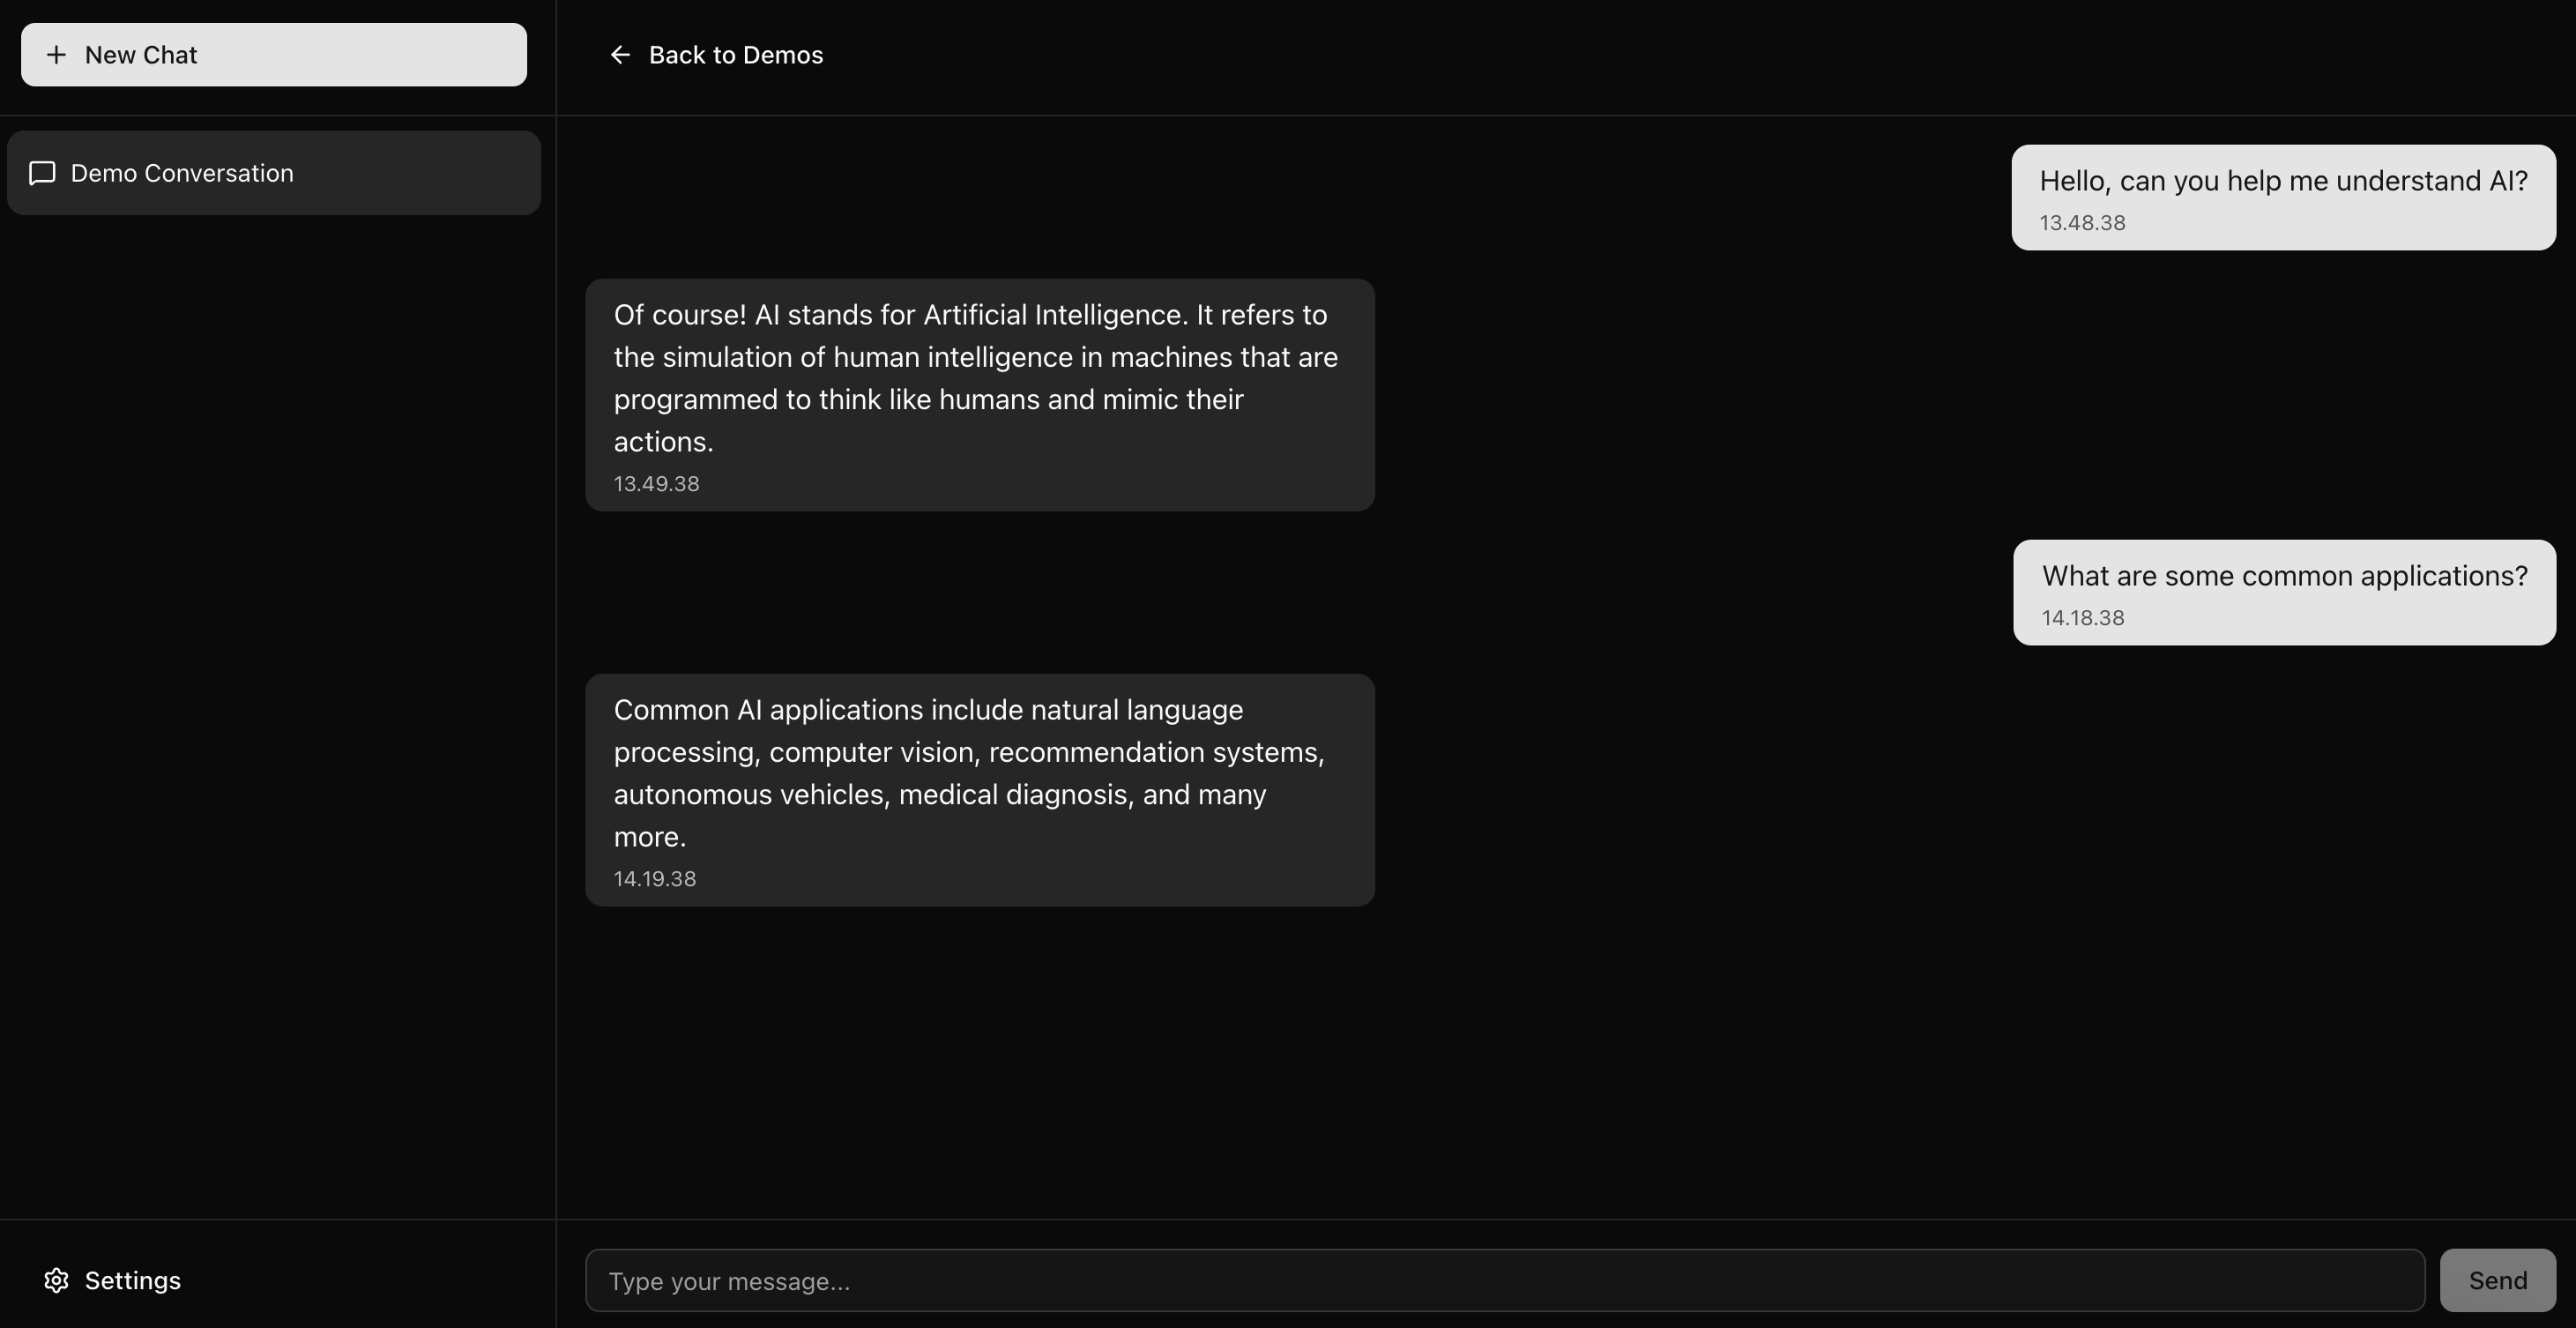Screen dimensions: 2576x1328
Task: Click the reply listing common AI applications
Action: tap(968, 773)
